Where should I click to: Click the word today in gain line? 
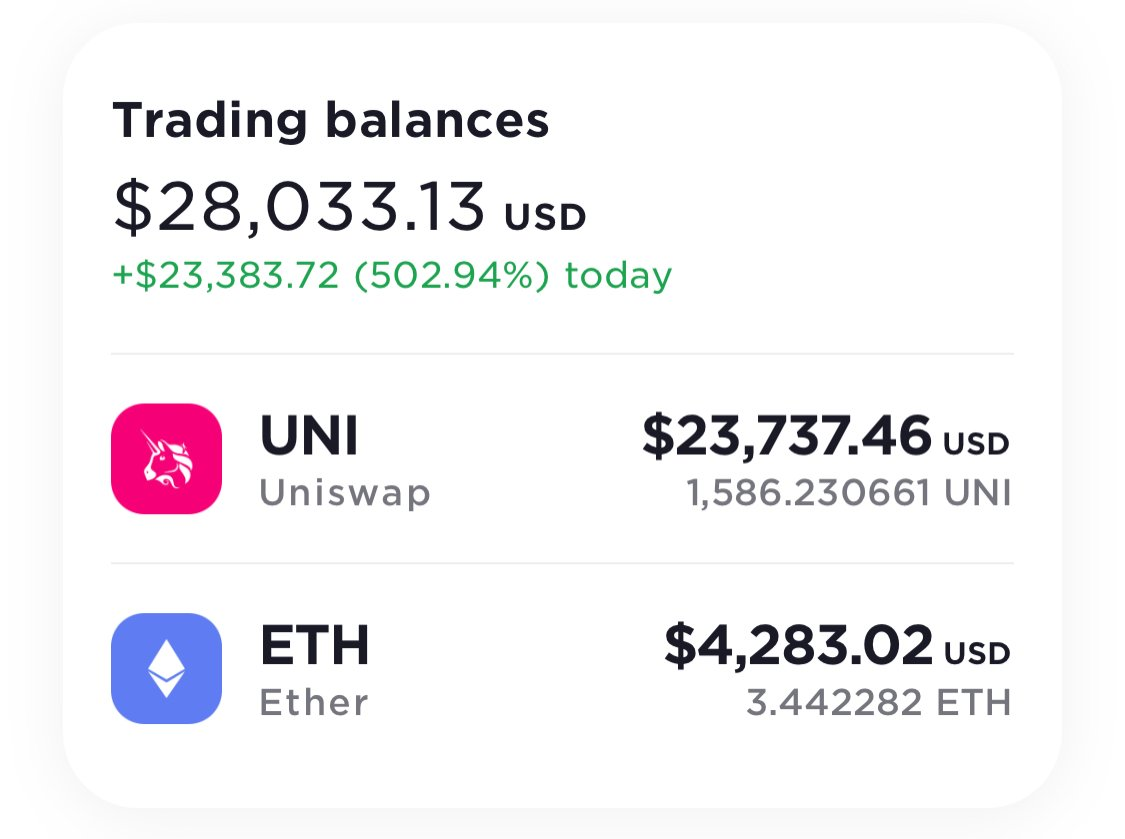click(x=618, y=276)
